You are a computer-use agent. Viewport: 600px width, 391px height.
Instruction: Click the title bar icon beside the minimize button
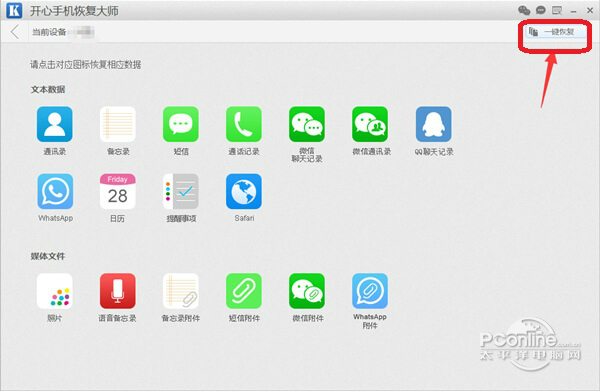tap(557, 10)
